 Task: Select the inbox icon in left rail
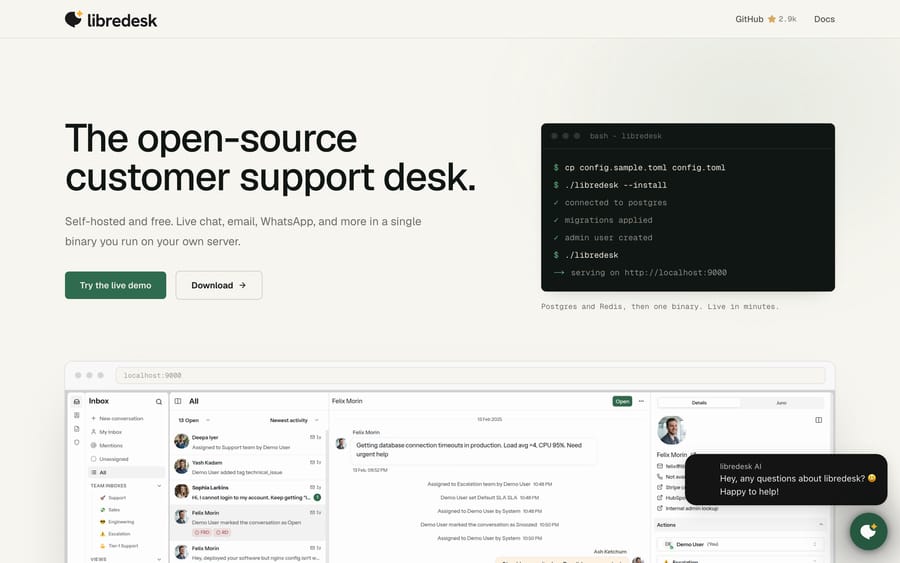click(x=76, y=401)
